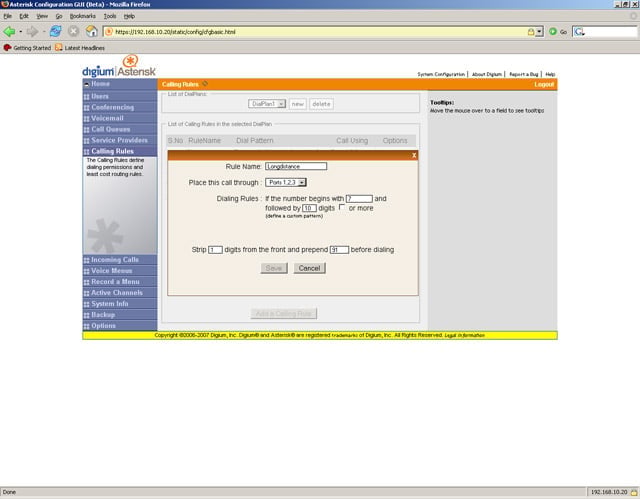Open the File menu
Viewport: 640px width, 499px height.
8,16
